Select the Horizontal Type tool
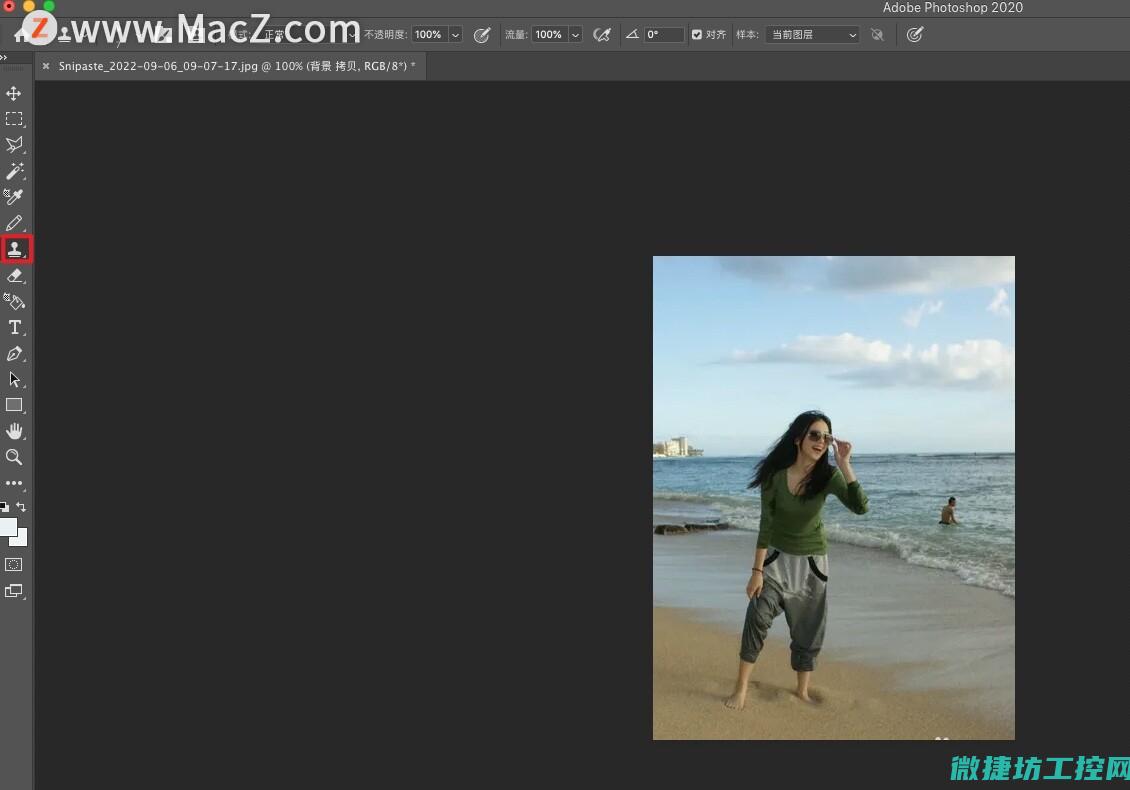The image size is (1130, 790). [14, 327]
